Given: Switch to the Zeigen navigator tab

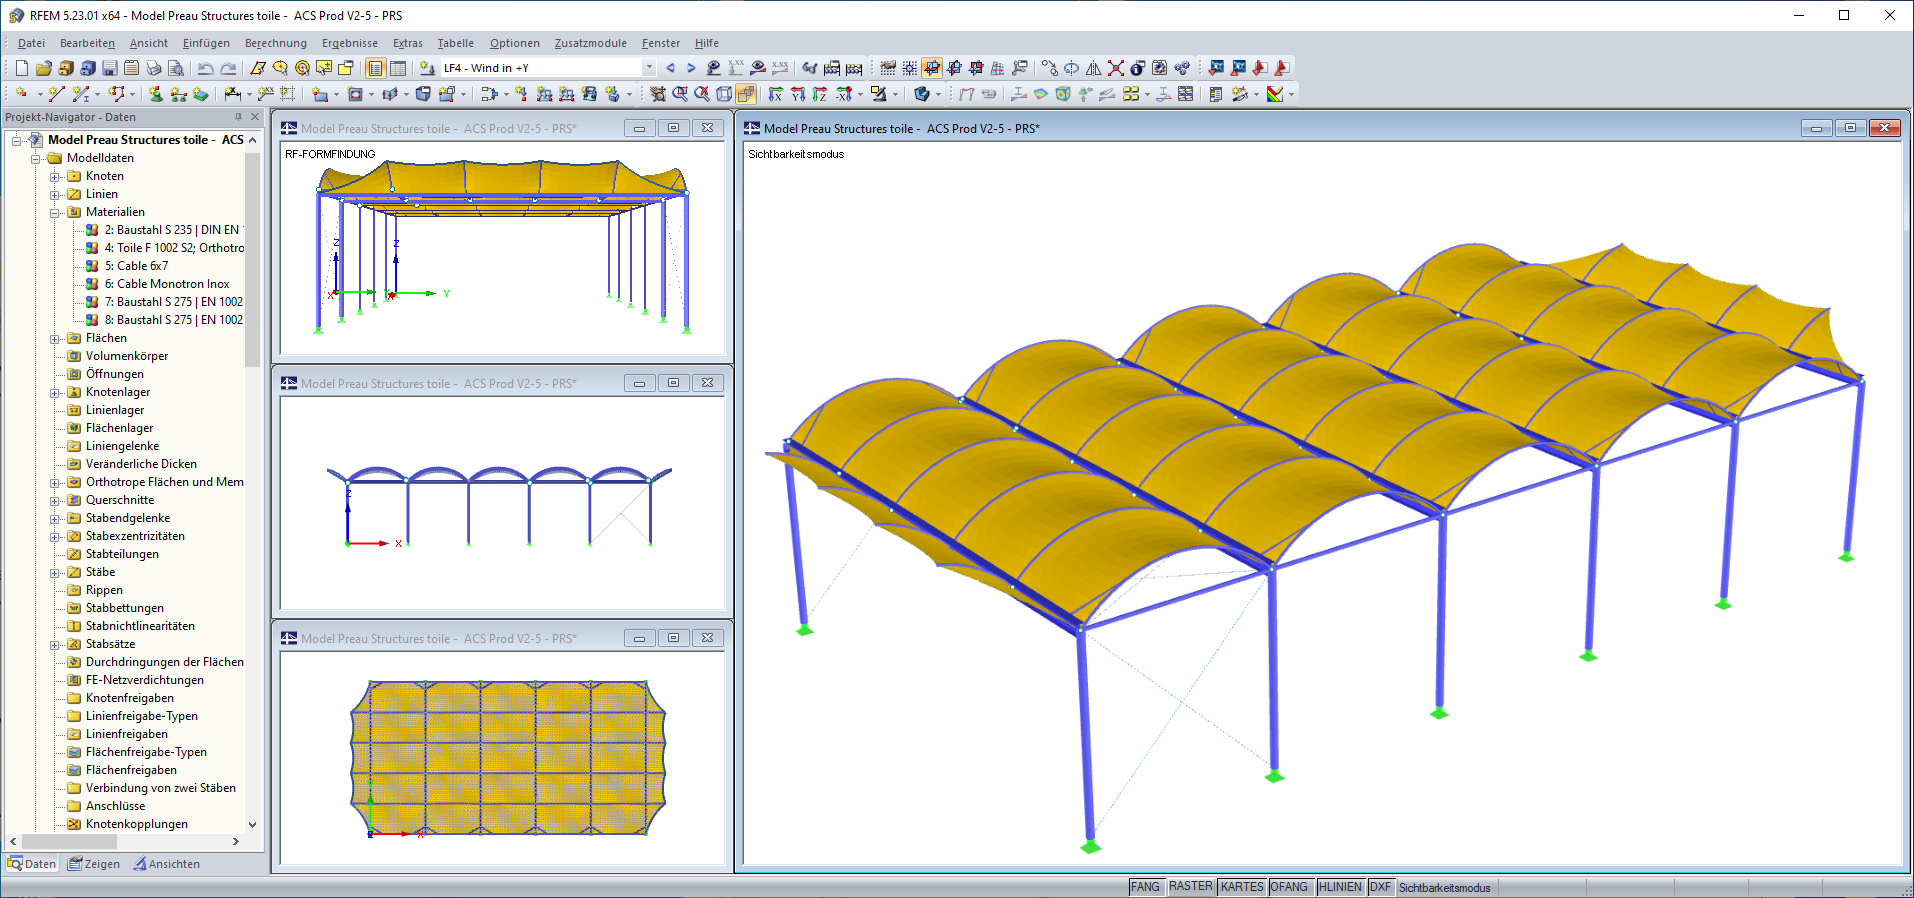Looking at the screenshot, I should pyautogui.click(x=94, y=864).
